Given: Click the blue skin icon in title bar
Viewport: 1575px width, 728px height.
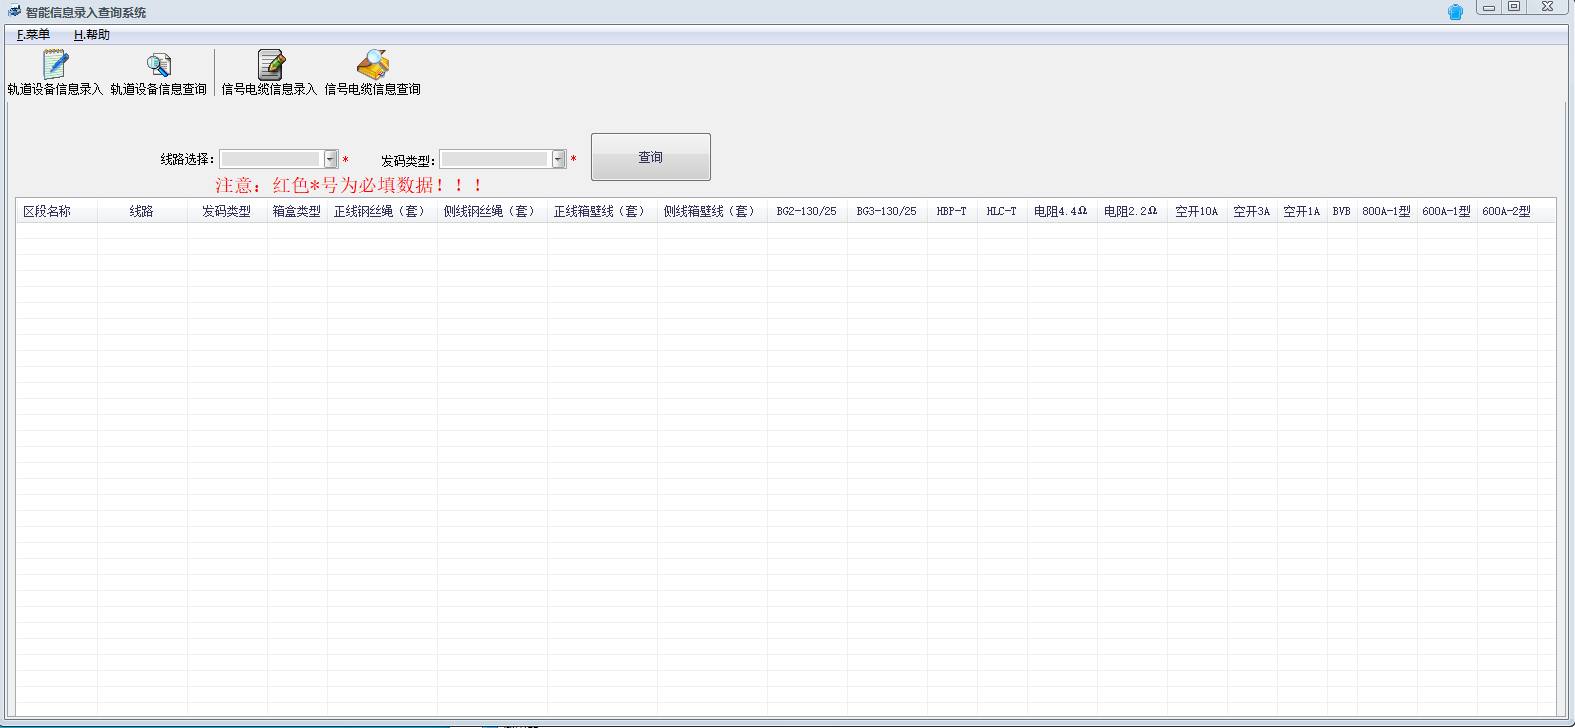Looking at the screenshot, I should coord(1455,12).
